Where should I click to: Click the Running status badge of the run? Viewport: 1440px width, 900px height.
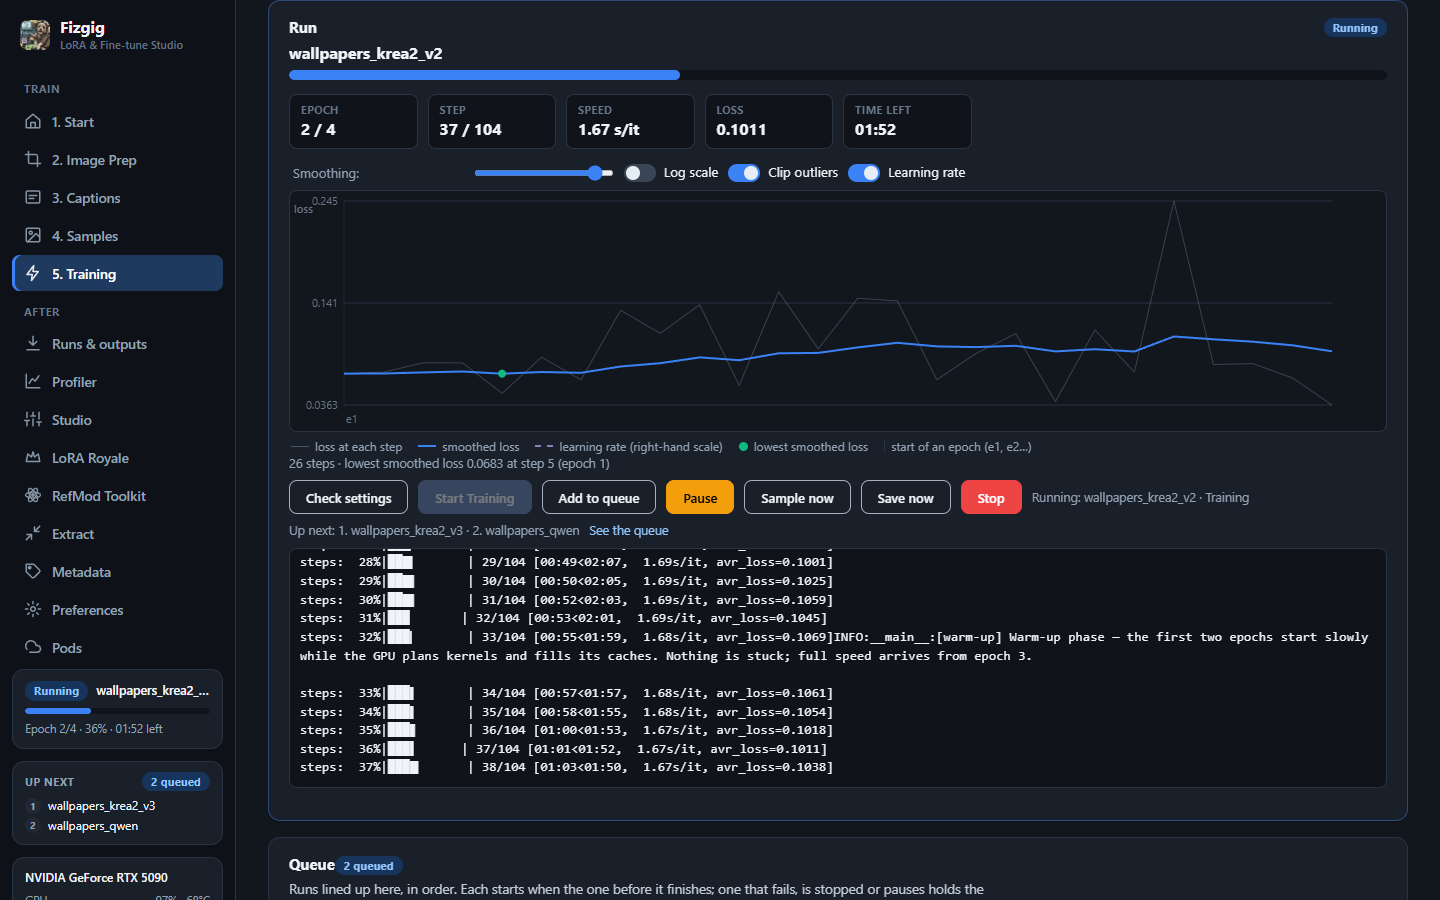(x=1354, y=28)
